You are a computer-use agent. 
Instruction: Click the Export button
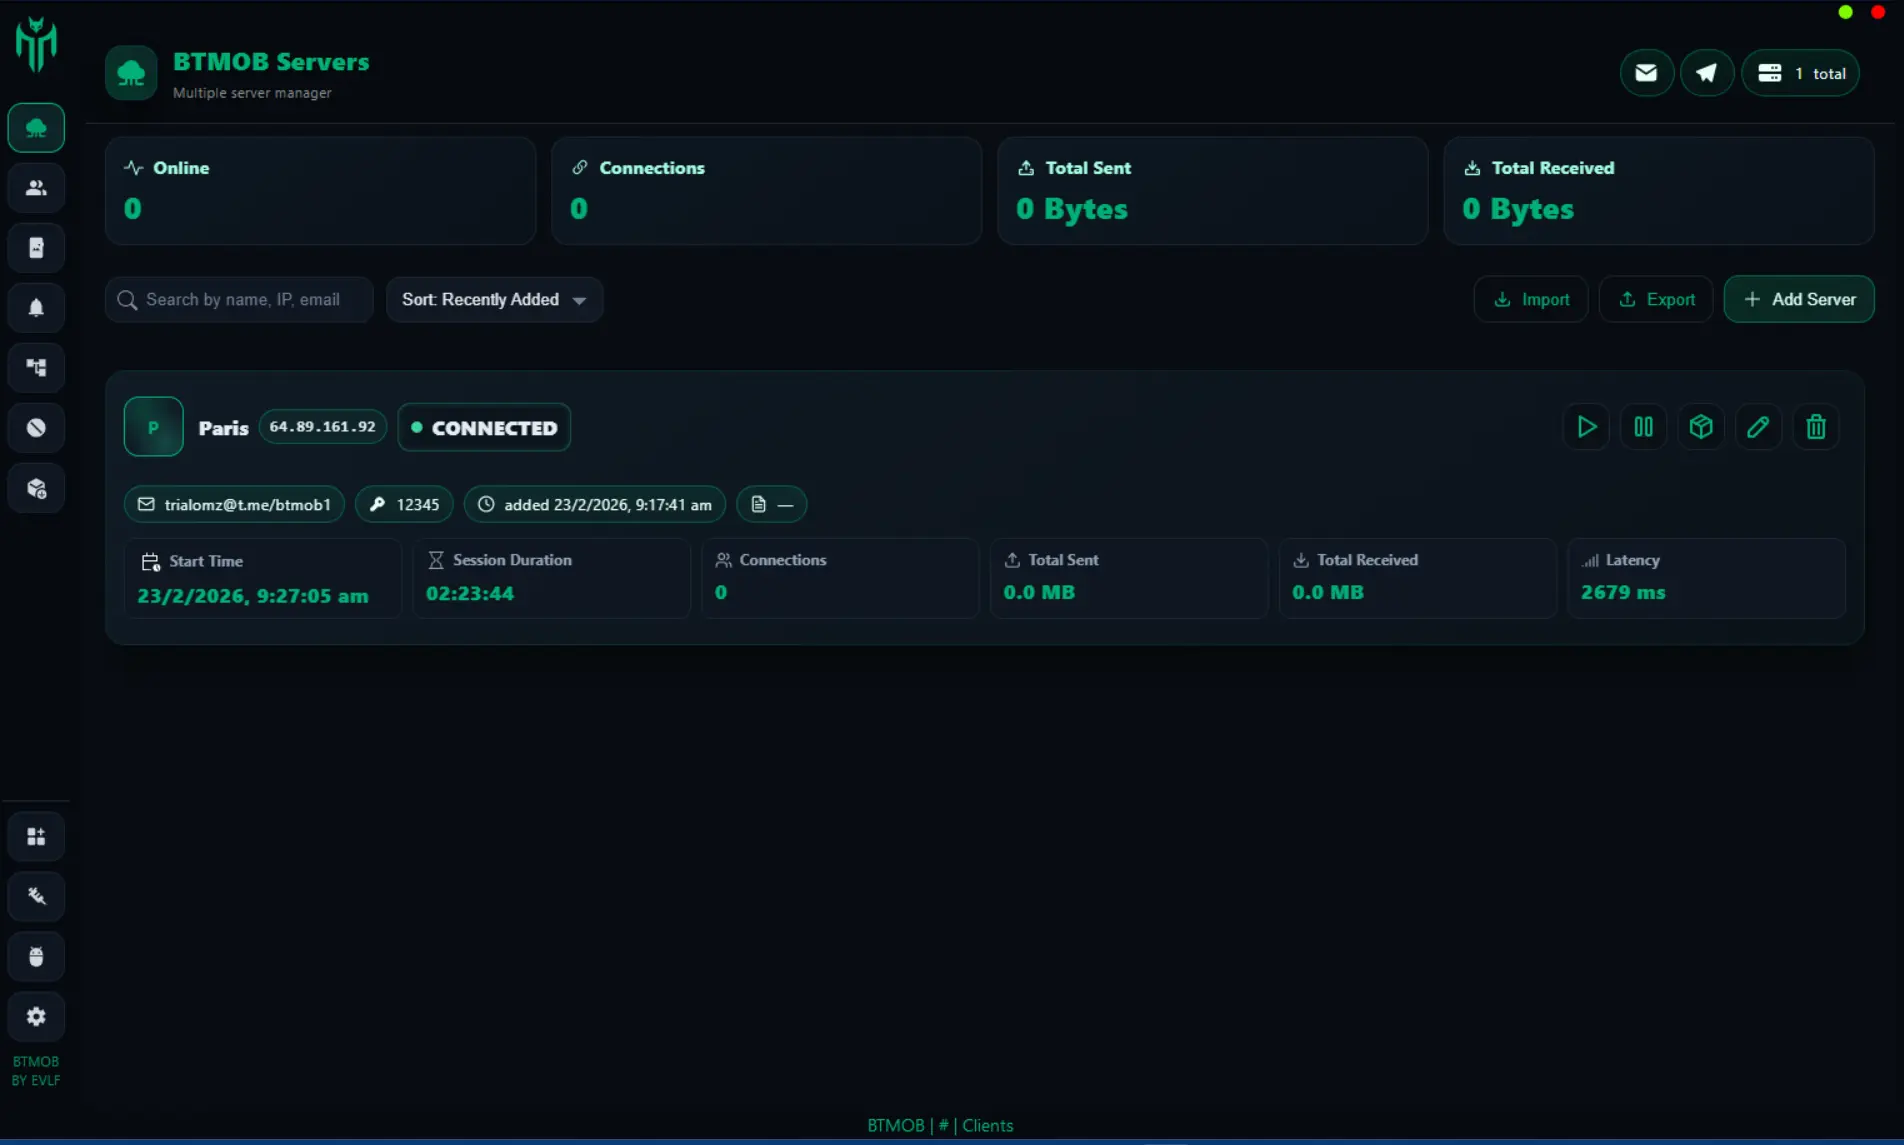click(1655, 299)
